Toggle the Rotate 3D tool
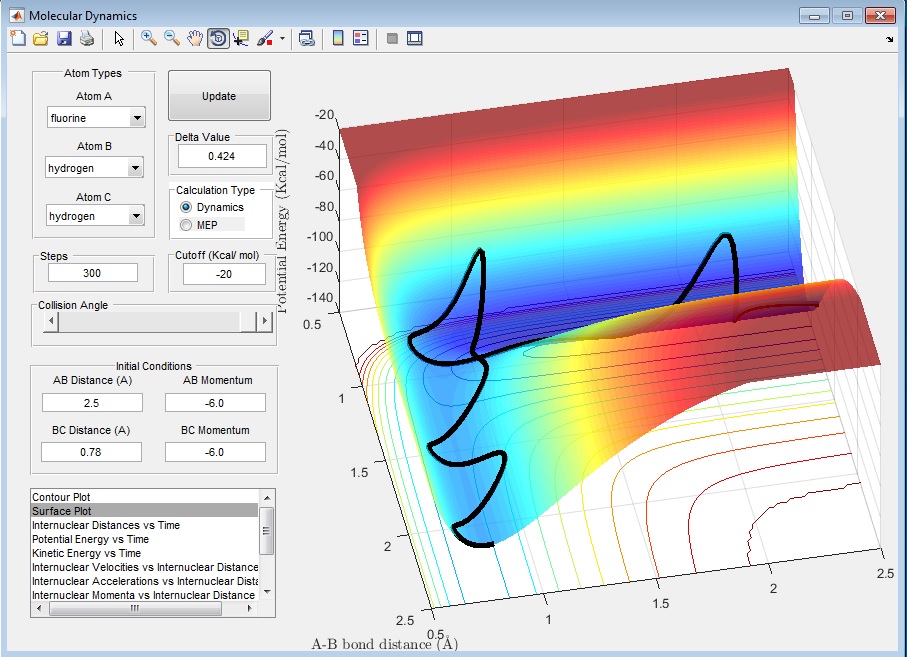Viewport: 907px width, 657px height. [217, 38]
